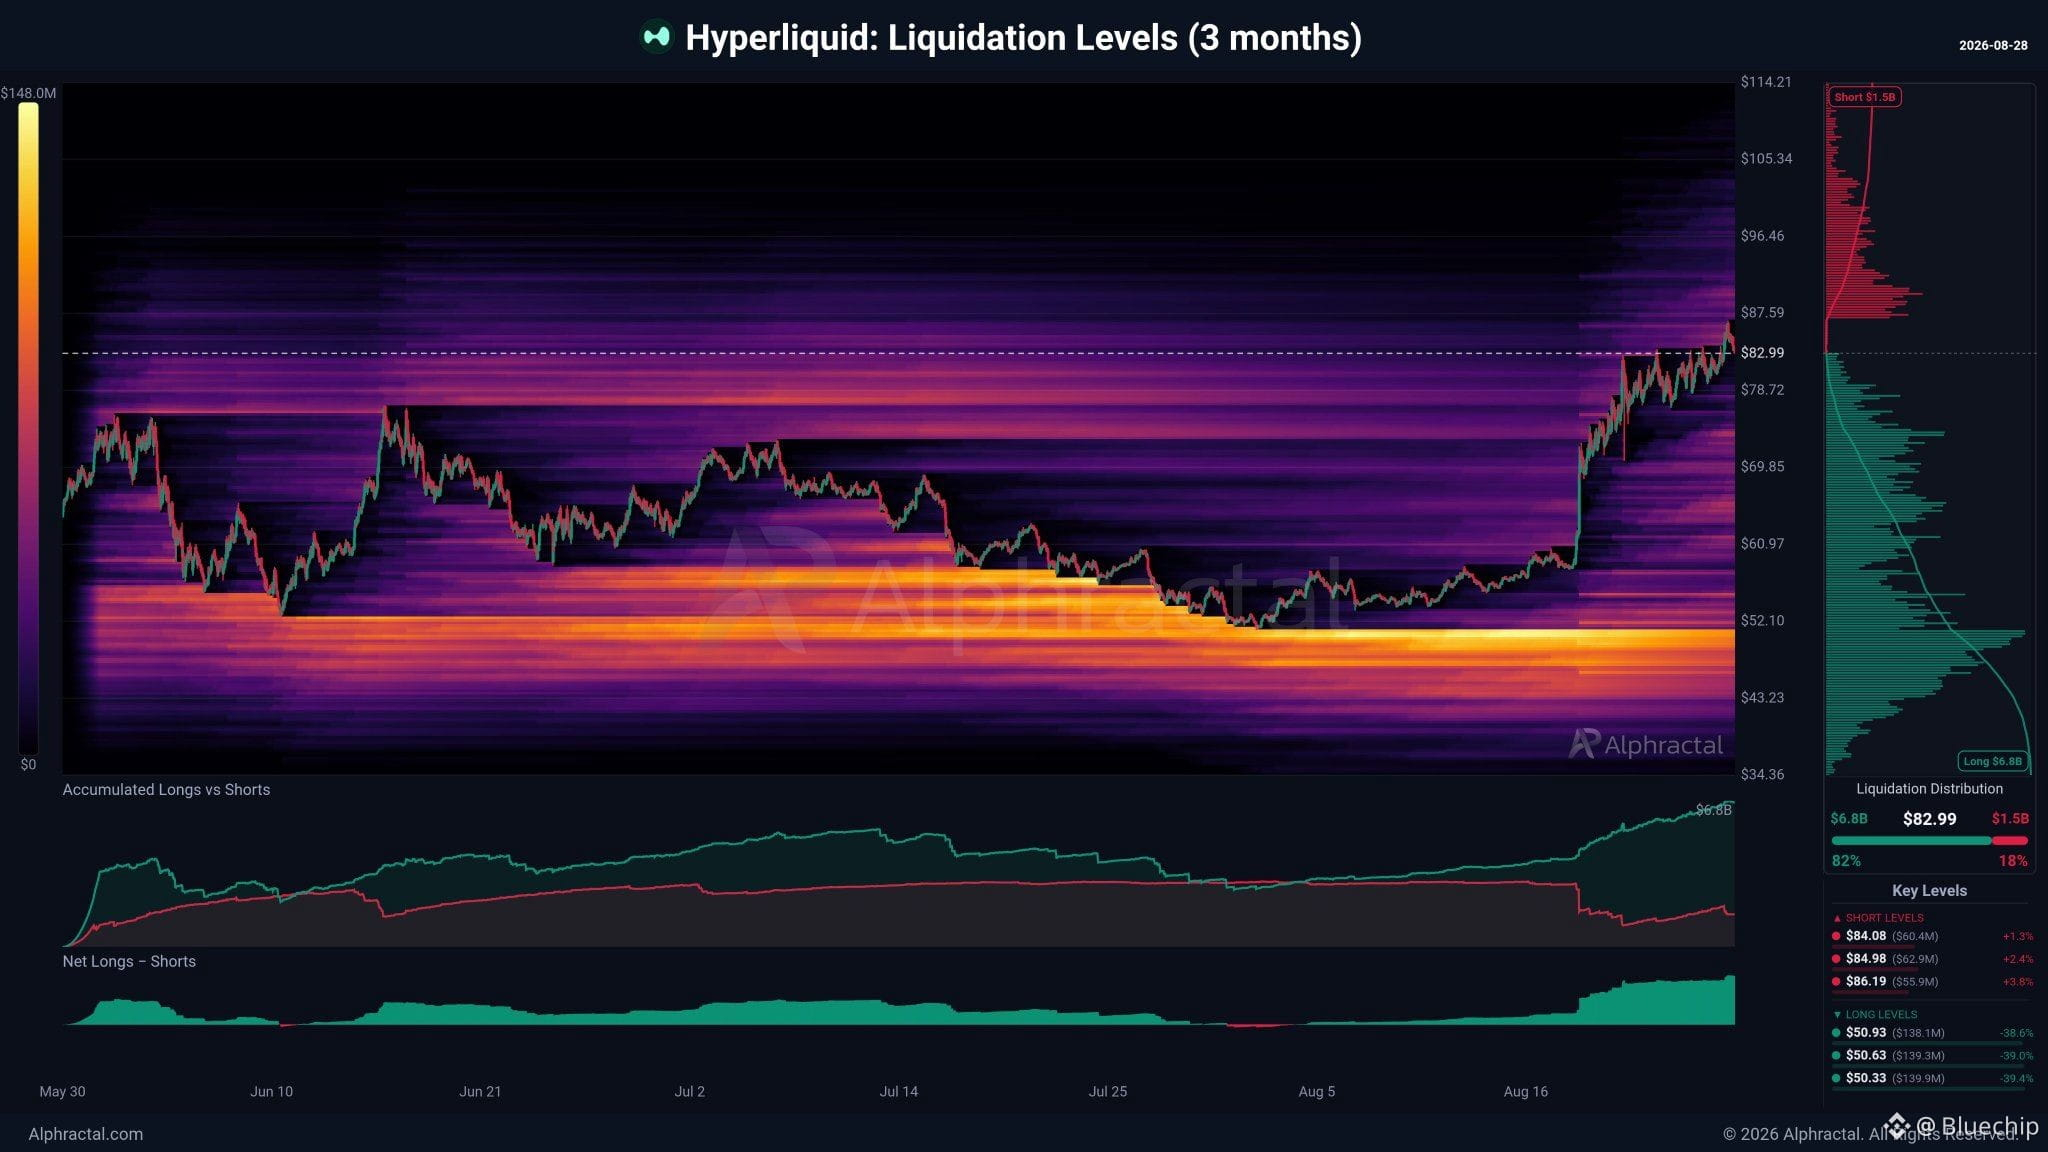This screenshot has width=2048, height=1152.
Task: Click the Jul 25 date on the time axis
Action: 1107,1092
